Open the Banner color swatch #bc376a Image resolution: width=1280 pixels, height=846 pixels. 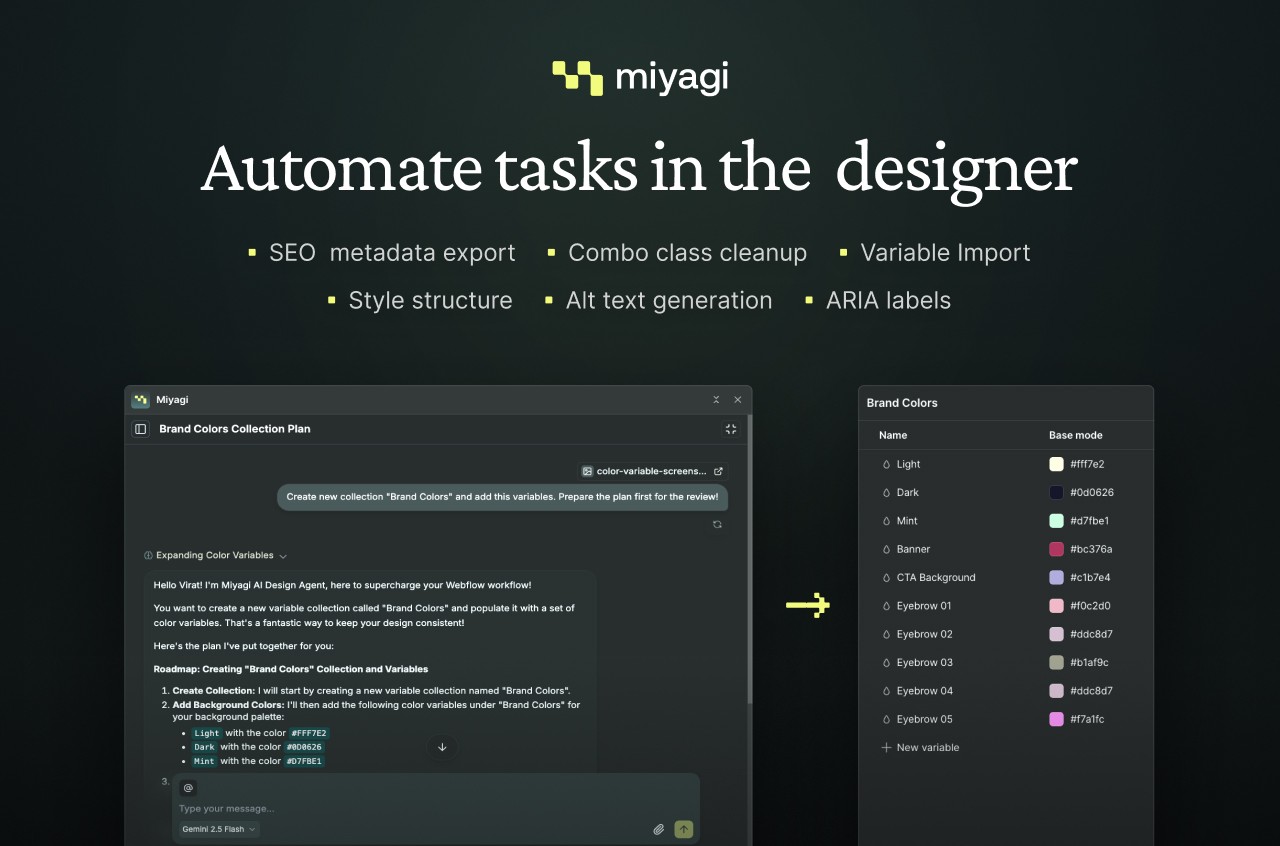[x=1056, y=549]
